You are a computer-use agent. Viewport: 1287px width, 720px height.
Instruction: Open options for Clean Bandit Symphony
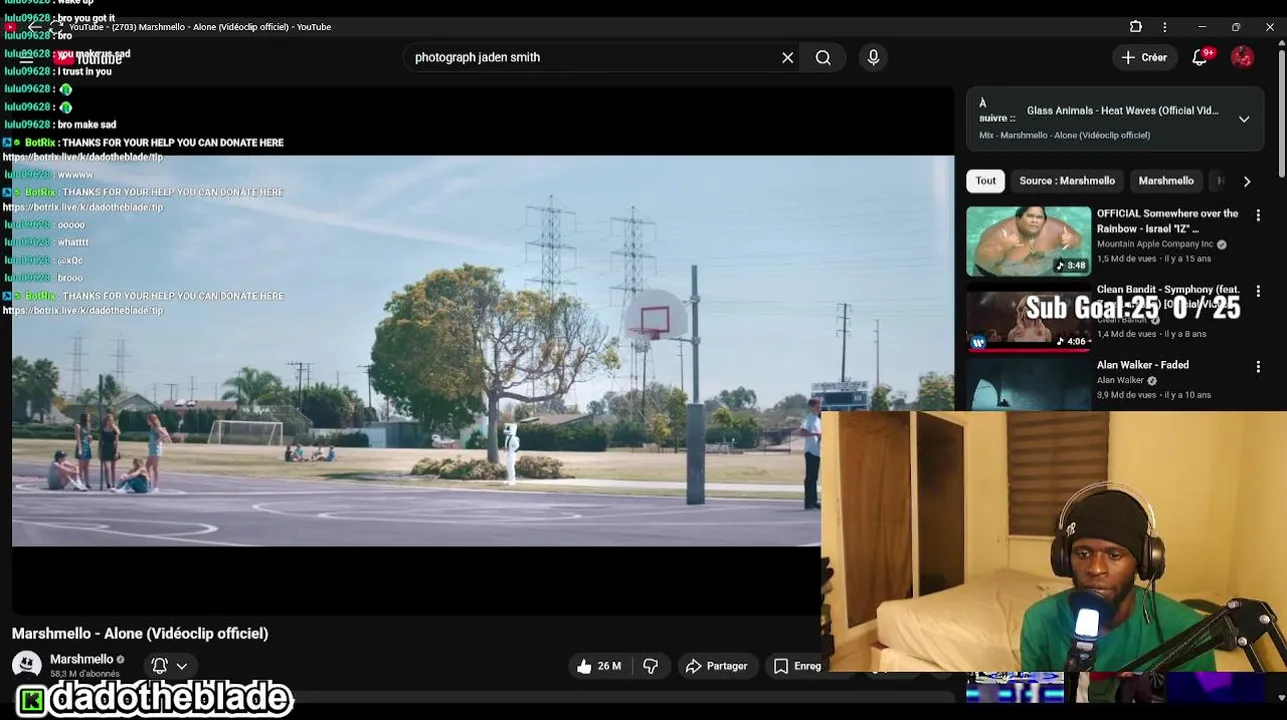(x=1258, y=291)
